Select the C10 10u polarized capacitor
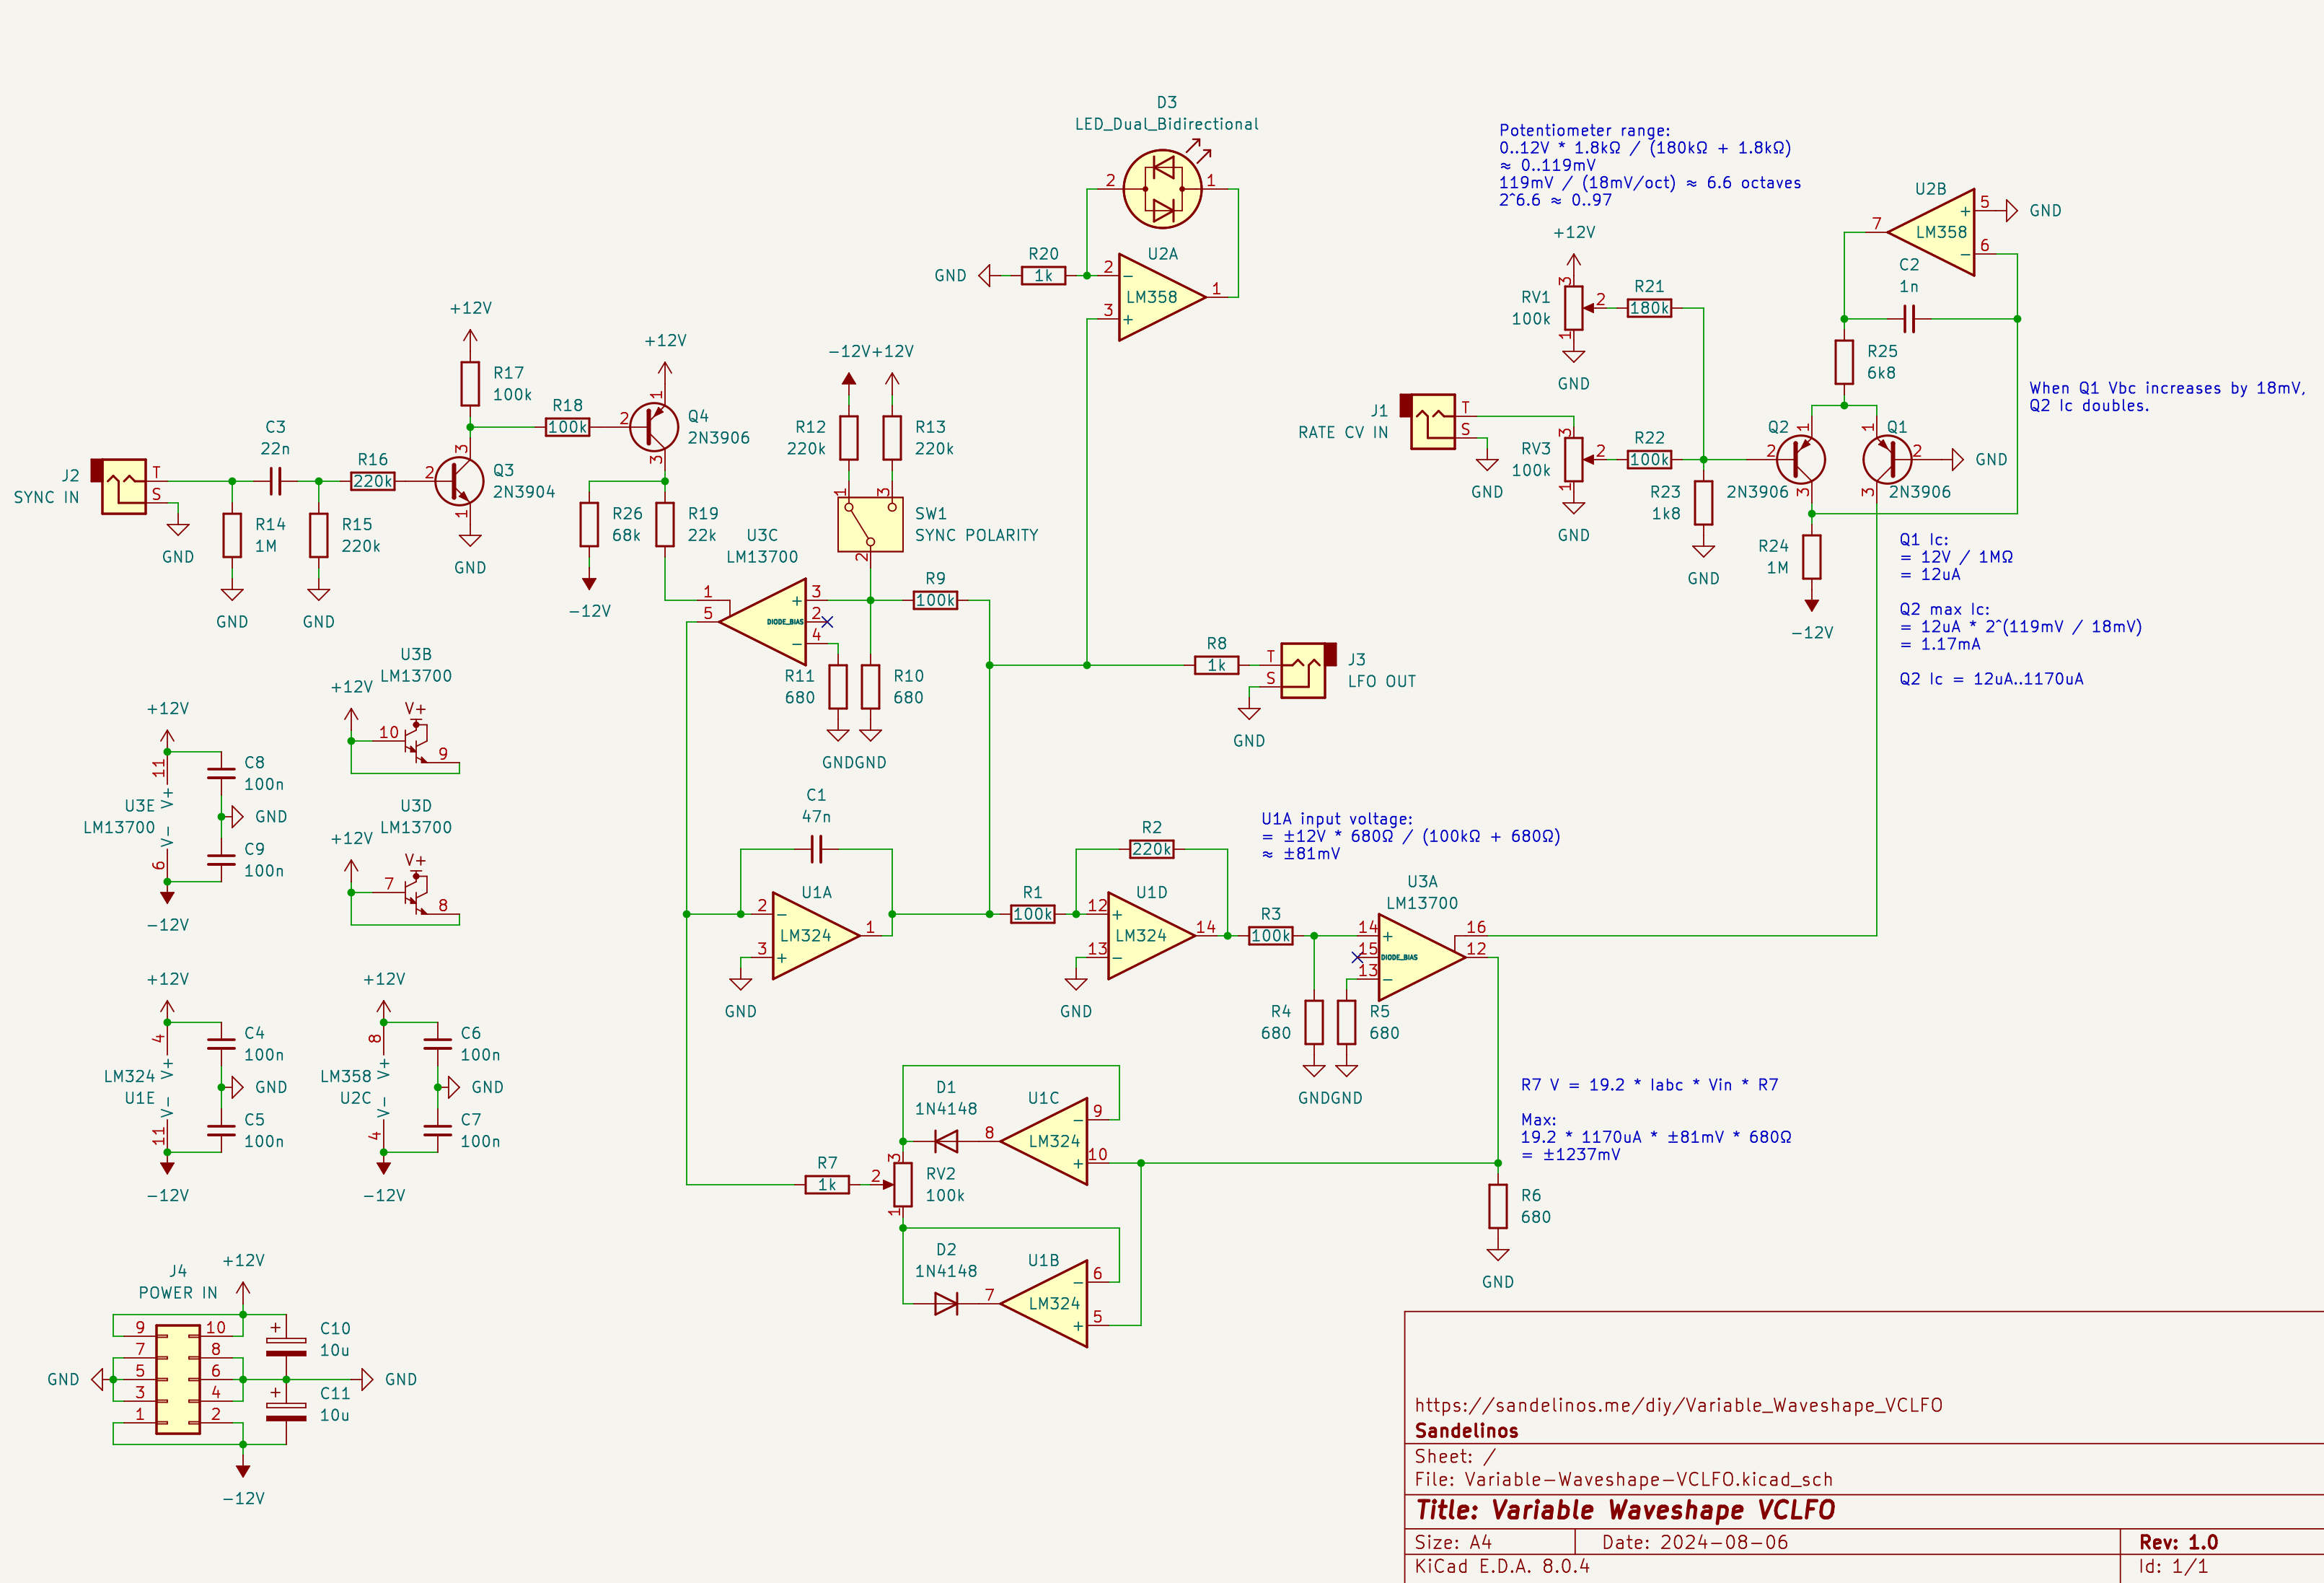This screenshot has width=2324, height=1583. click(286, 1347)
